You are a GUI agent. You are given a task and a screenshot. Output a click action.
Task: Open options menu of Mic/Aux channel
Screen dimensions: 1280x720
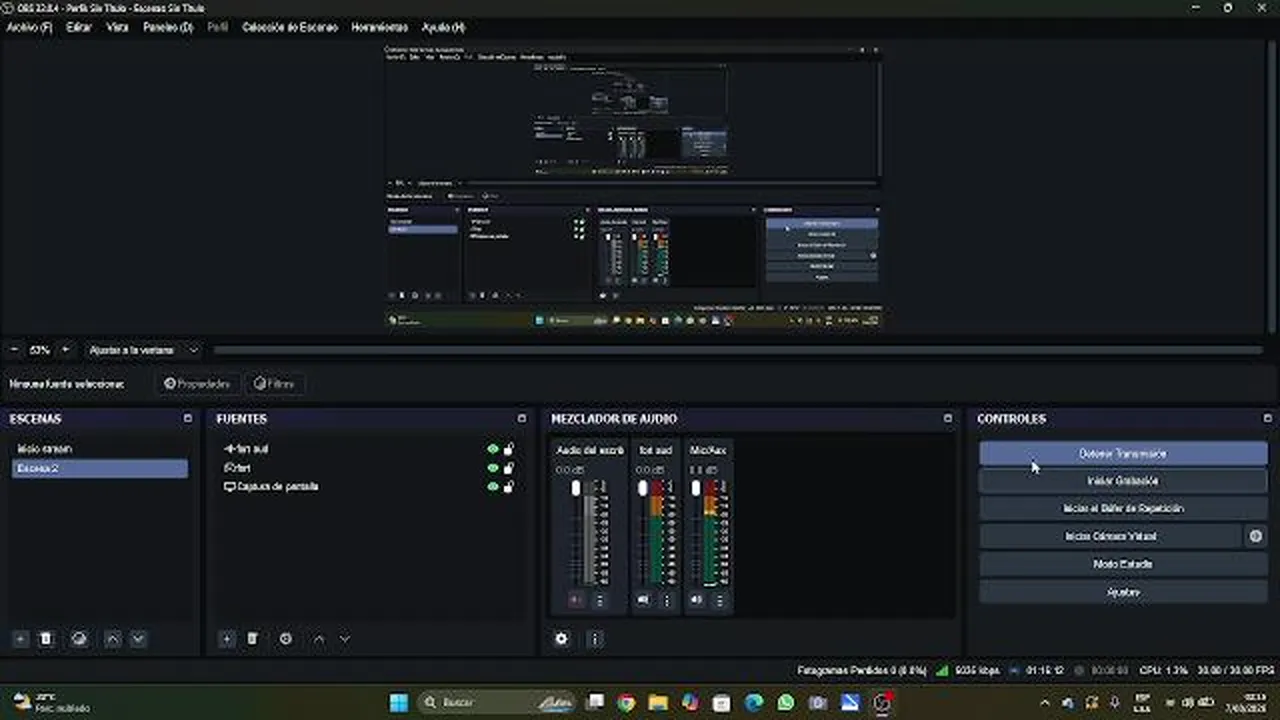(719, 600)
